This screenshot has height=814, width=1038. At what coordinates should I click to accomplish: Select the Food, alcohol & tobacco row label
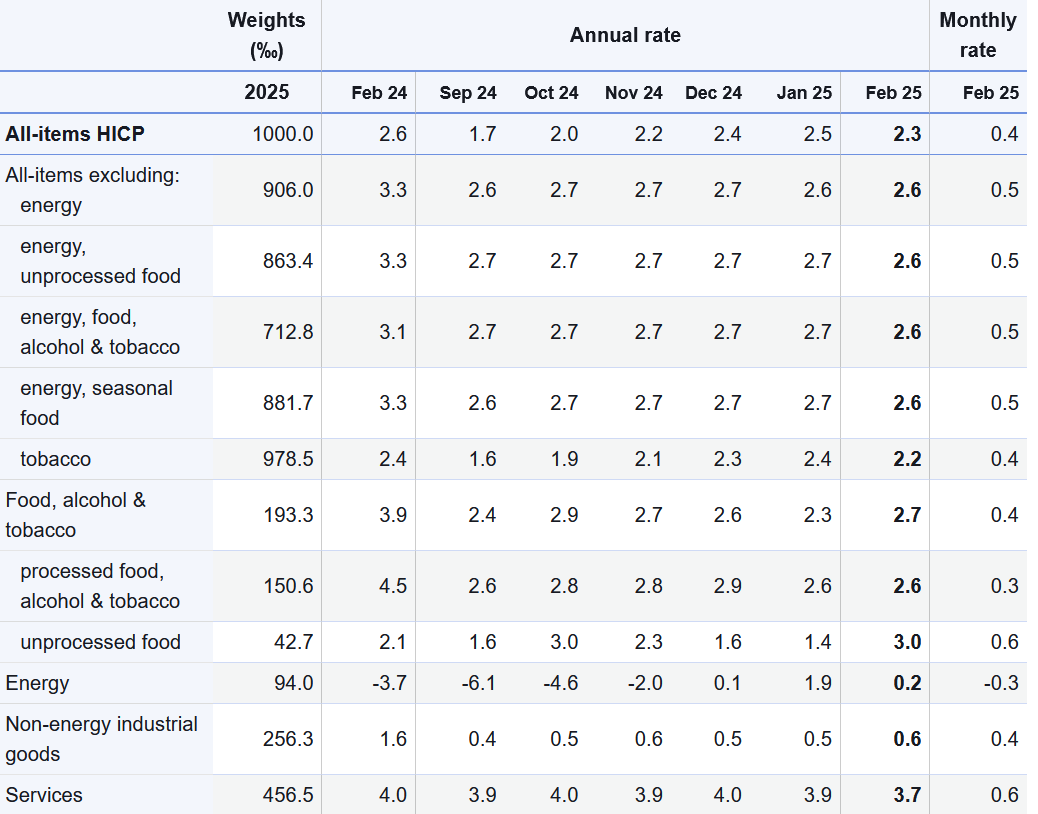(x=76, y=515)
